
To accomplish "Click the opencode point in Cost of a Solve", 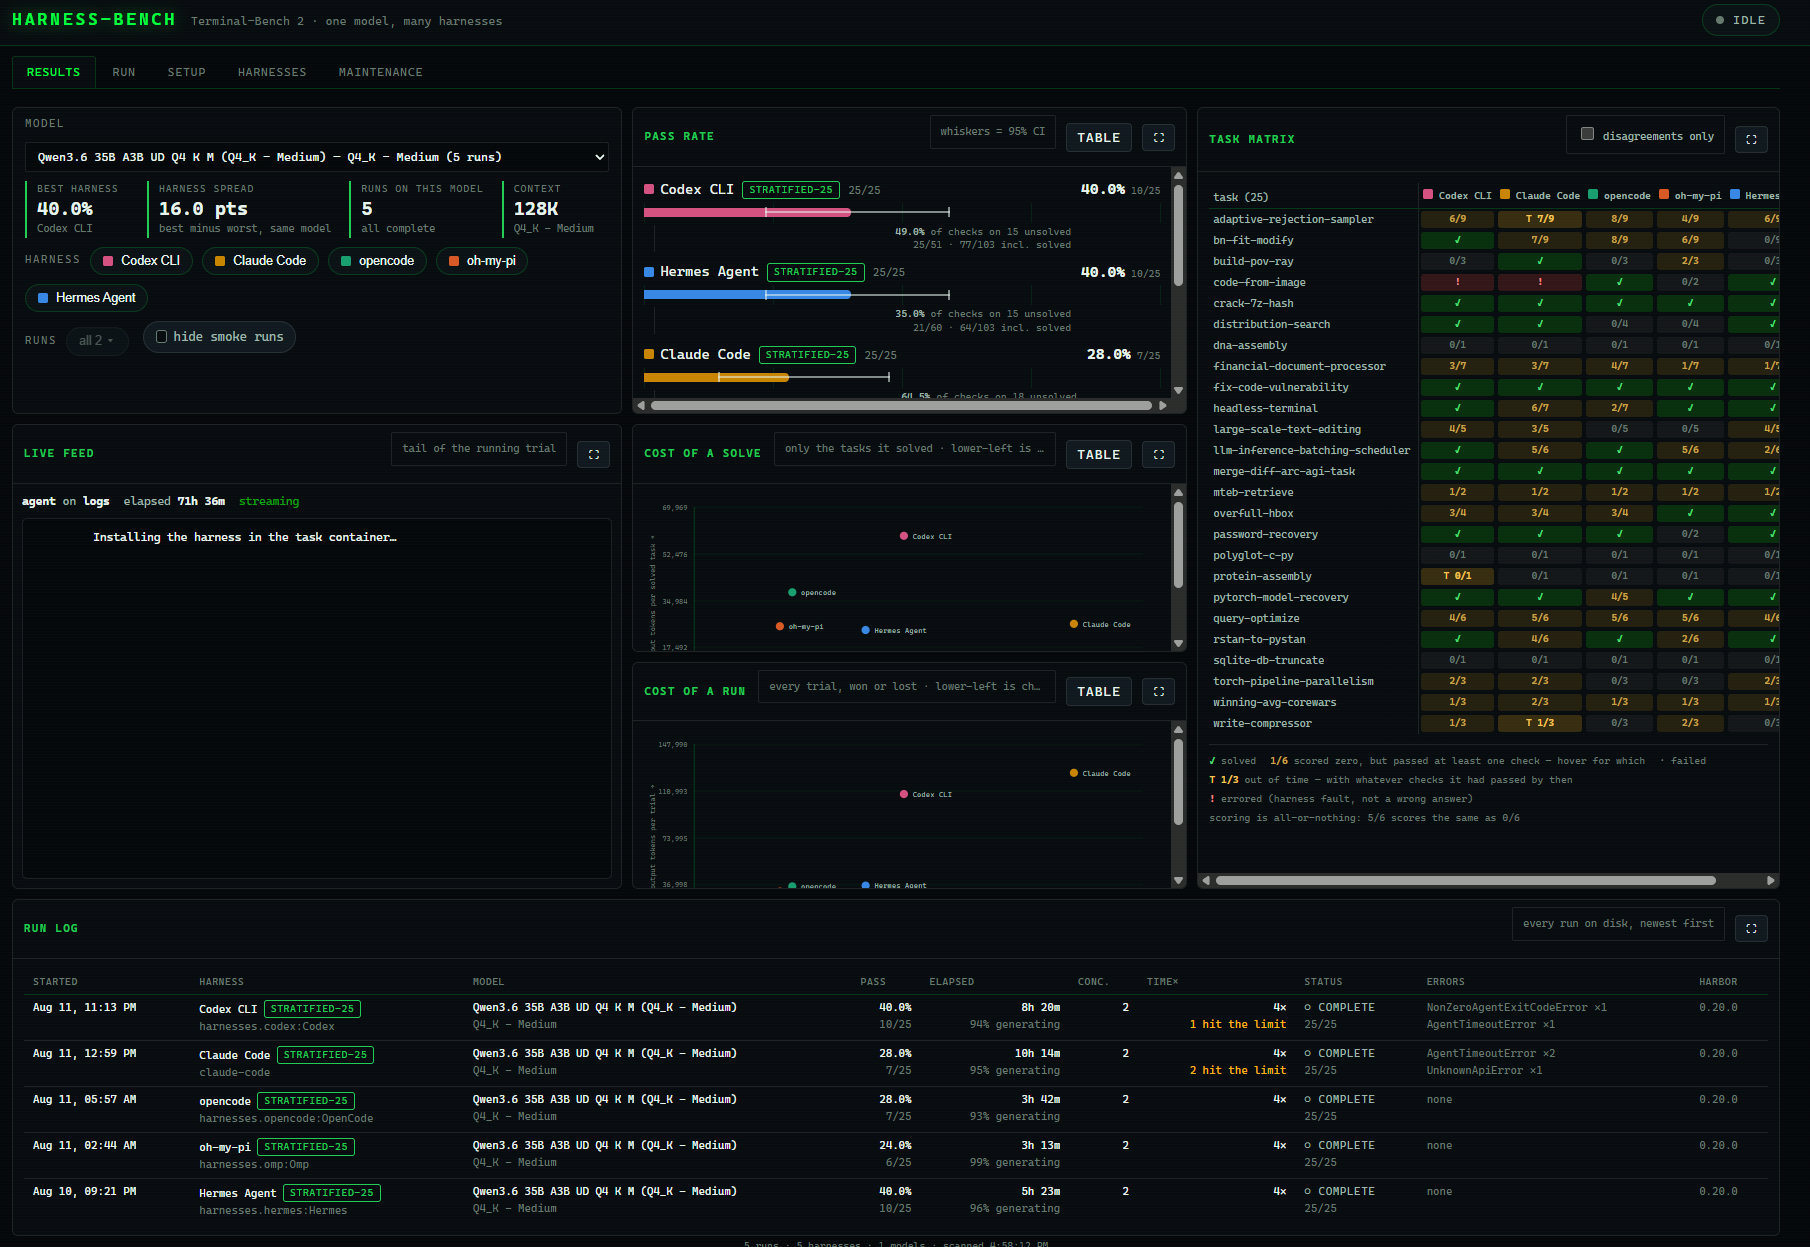I will [x=792, y=592].
